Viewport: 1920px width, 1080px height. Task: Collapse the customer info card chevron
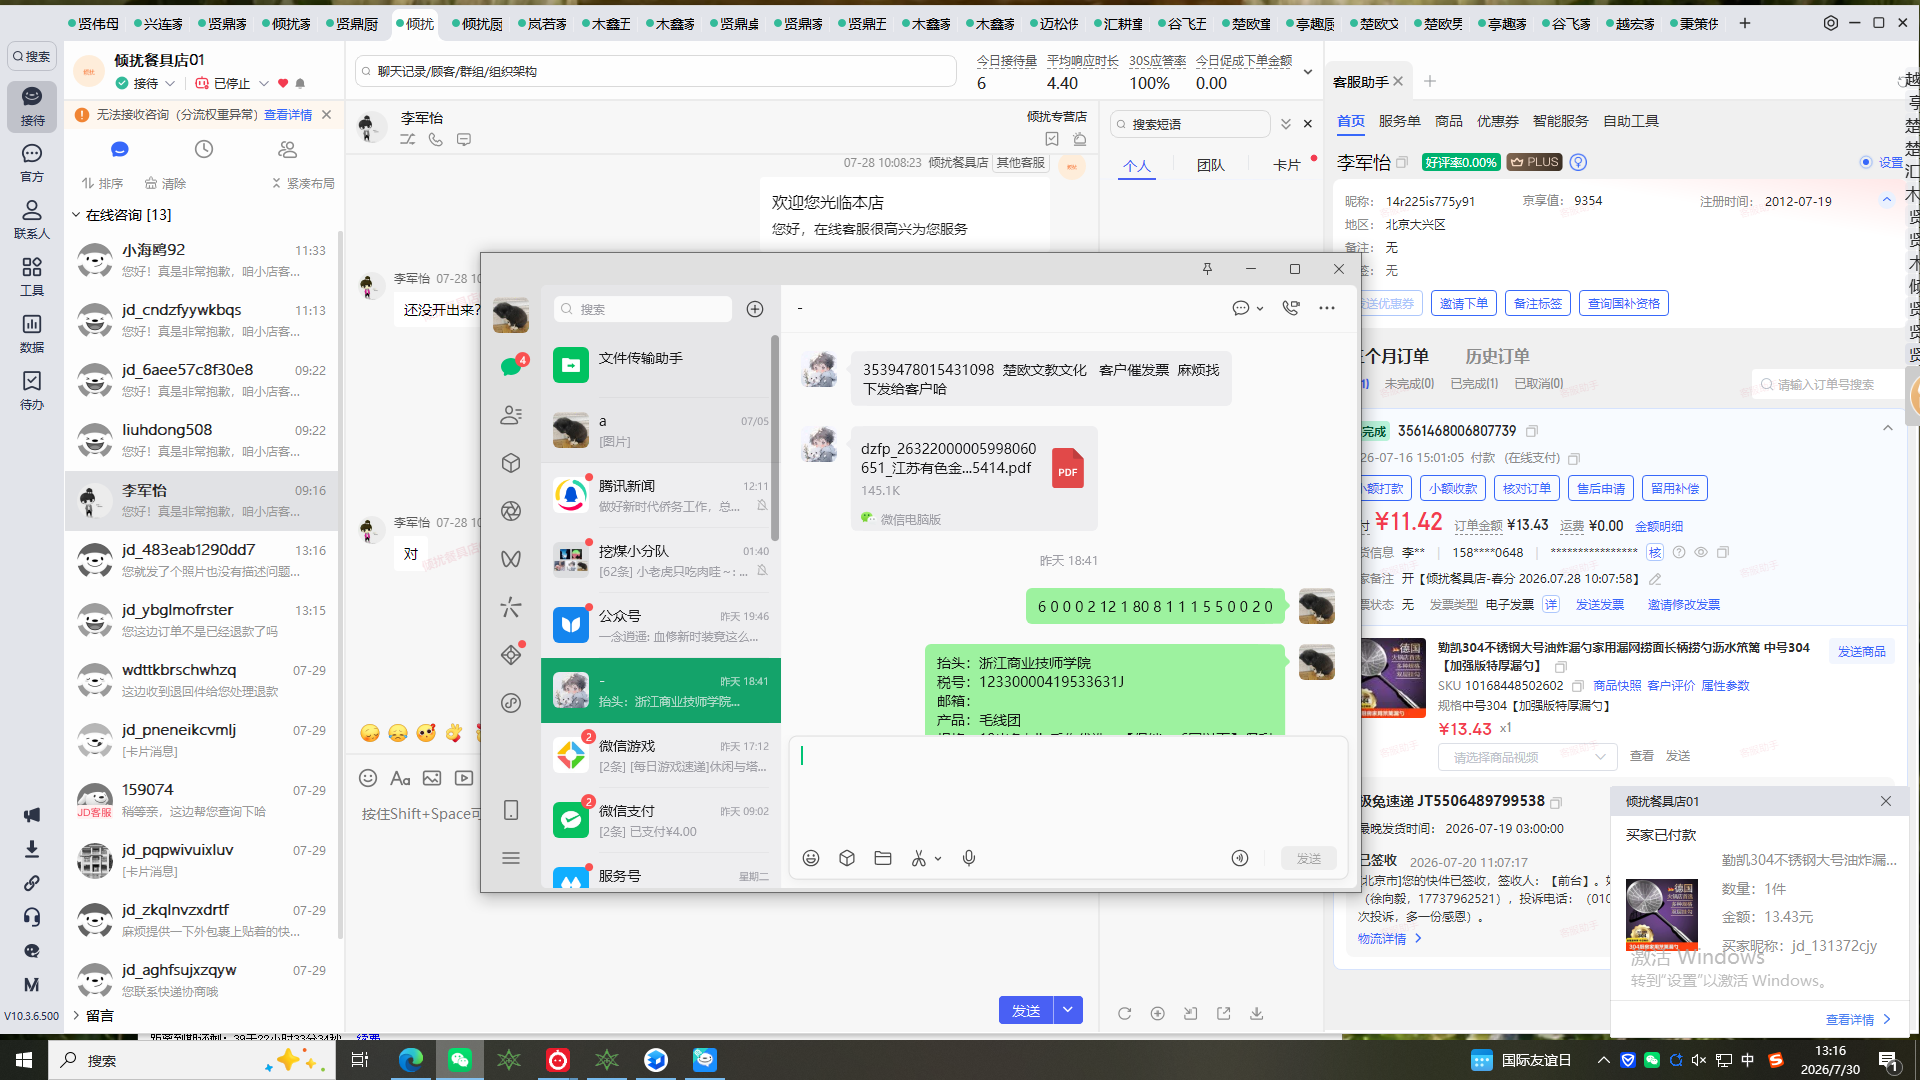point(1887,200)
